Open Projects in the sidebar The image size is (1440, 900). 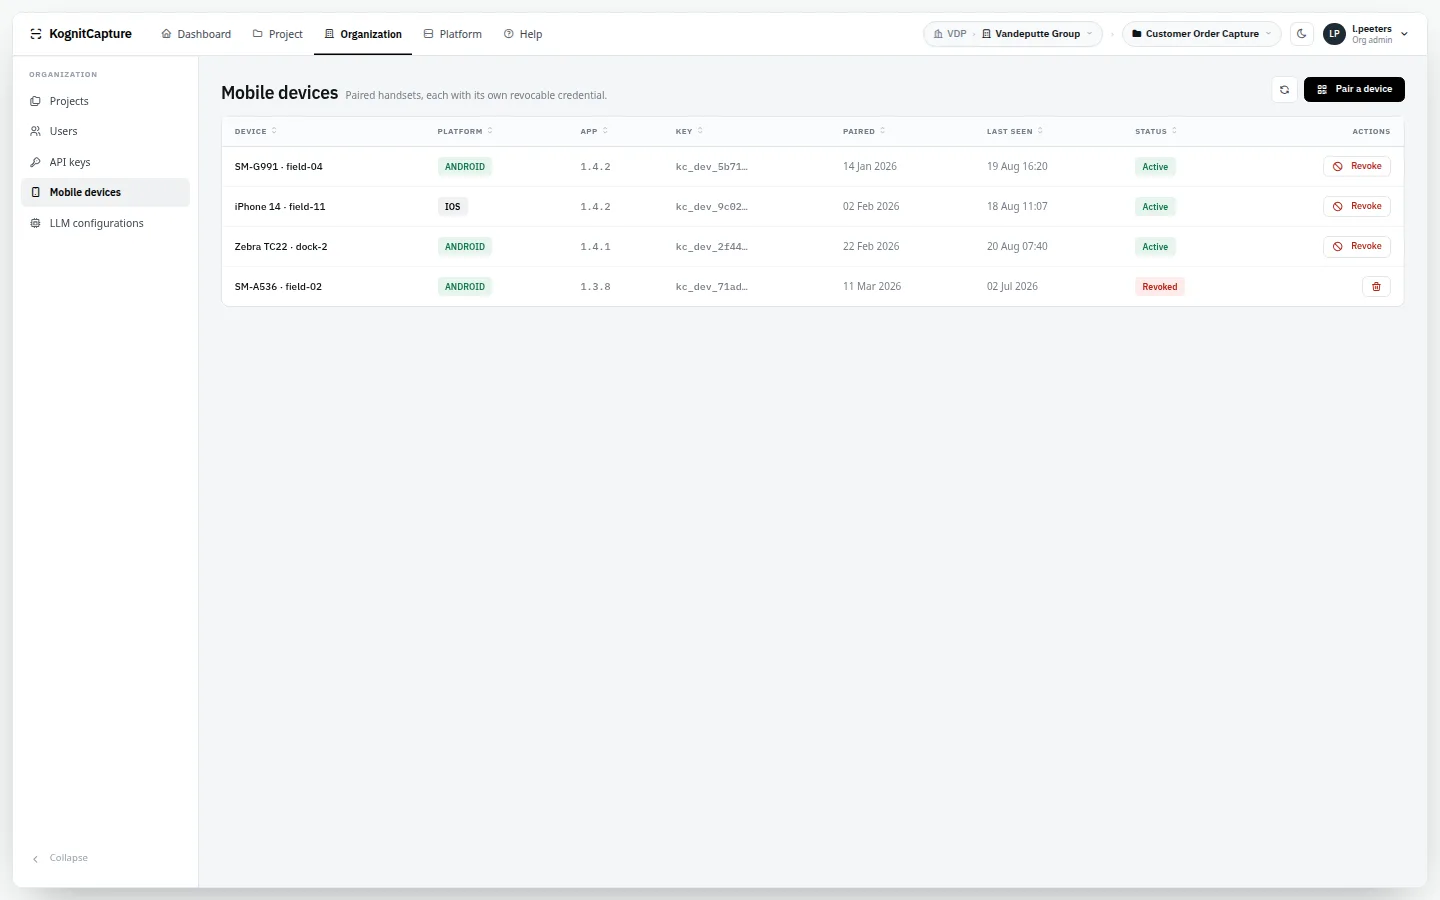[105, 101]
